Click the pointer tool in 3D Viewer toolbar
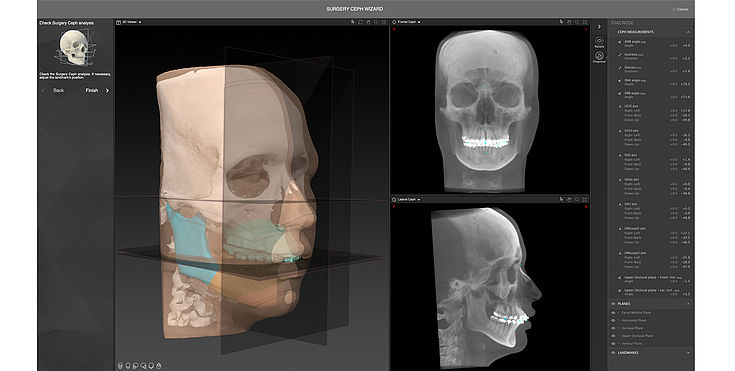 (352, 22)
